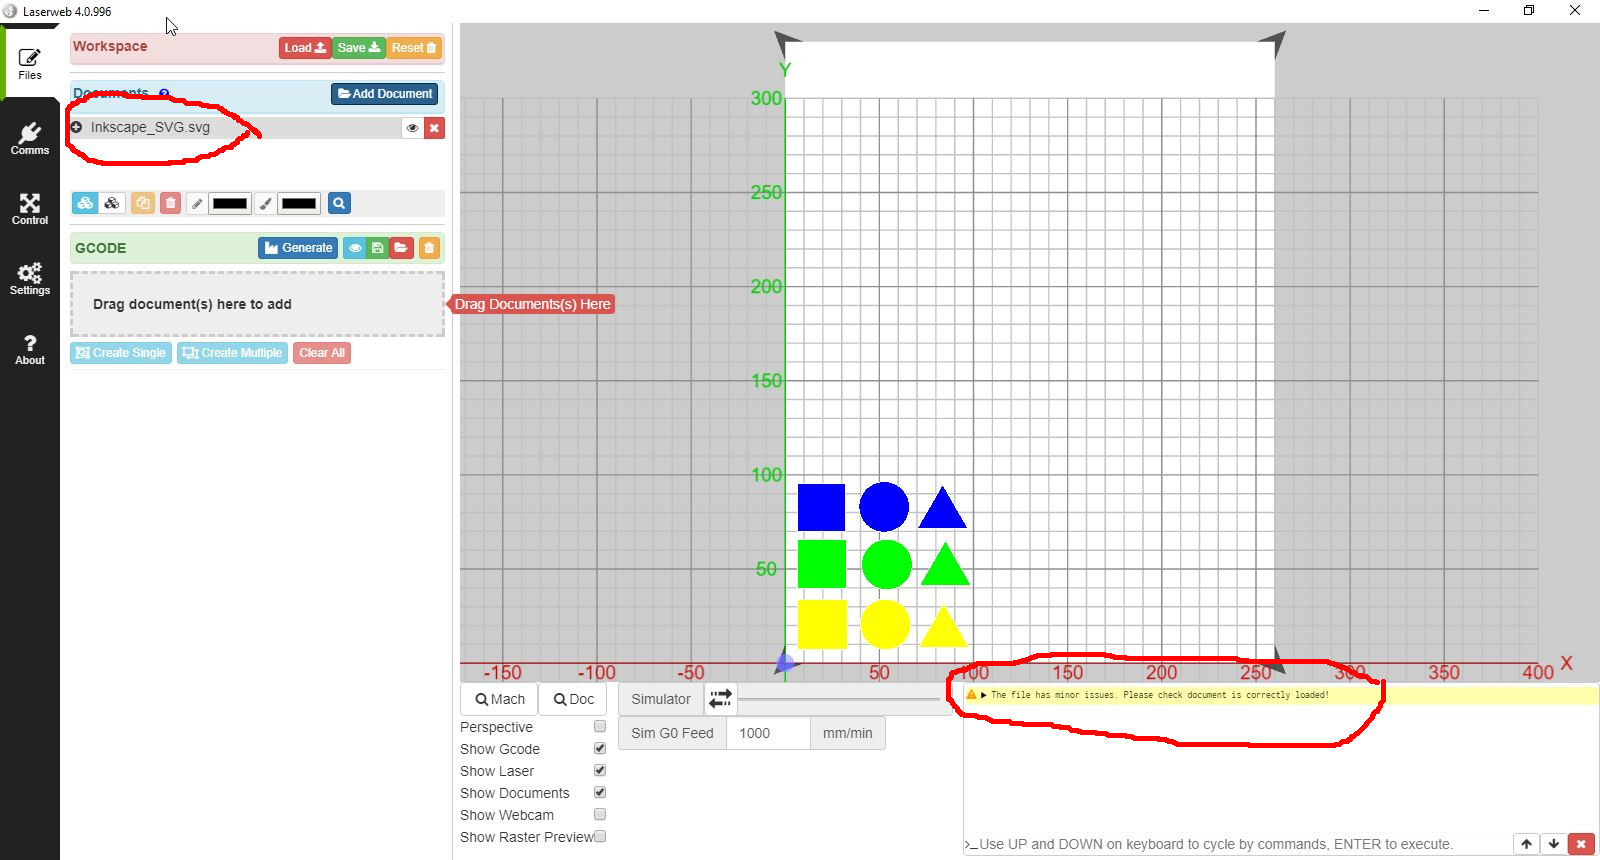This screenshot has height=860, width=1600.
Task: Expand the file issues warning message
Action: click(984, 695)
